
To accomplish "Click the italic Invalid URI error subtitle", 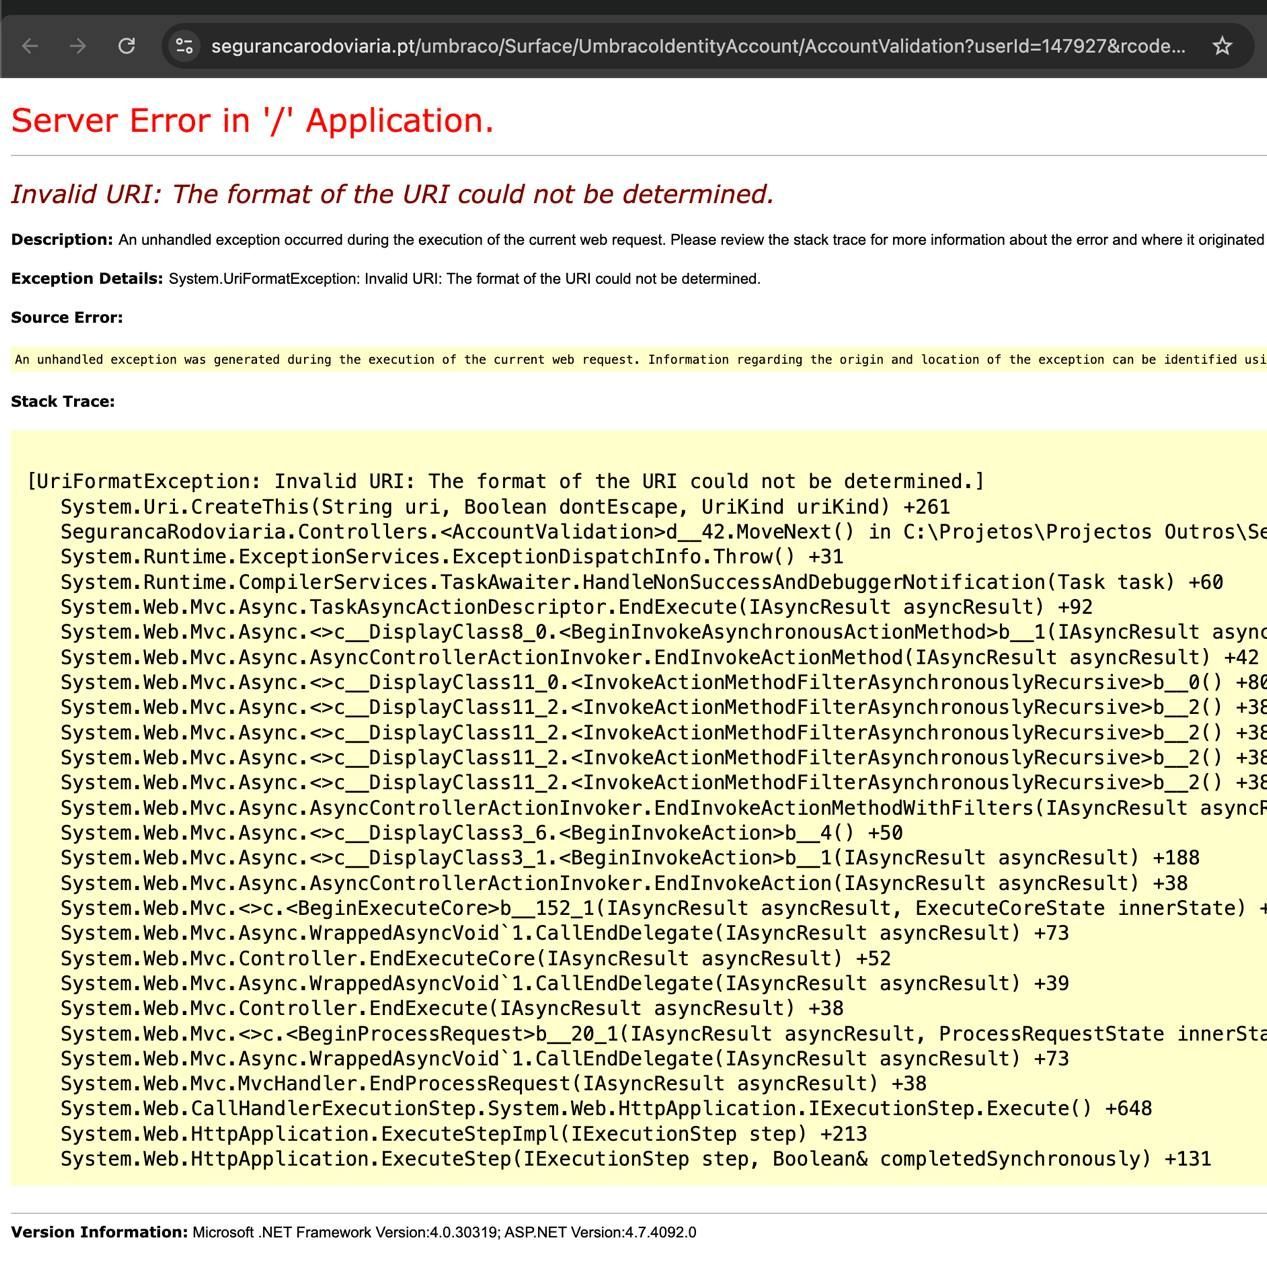I will [x=392, y=193].
